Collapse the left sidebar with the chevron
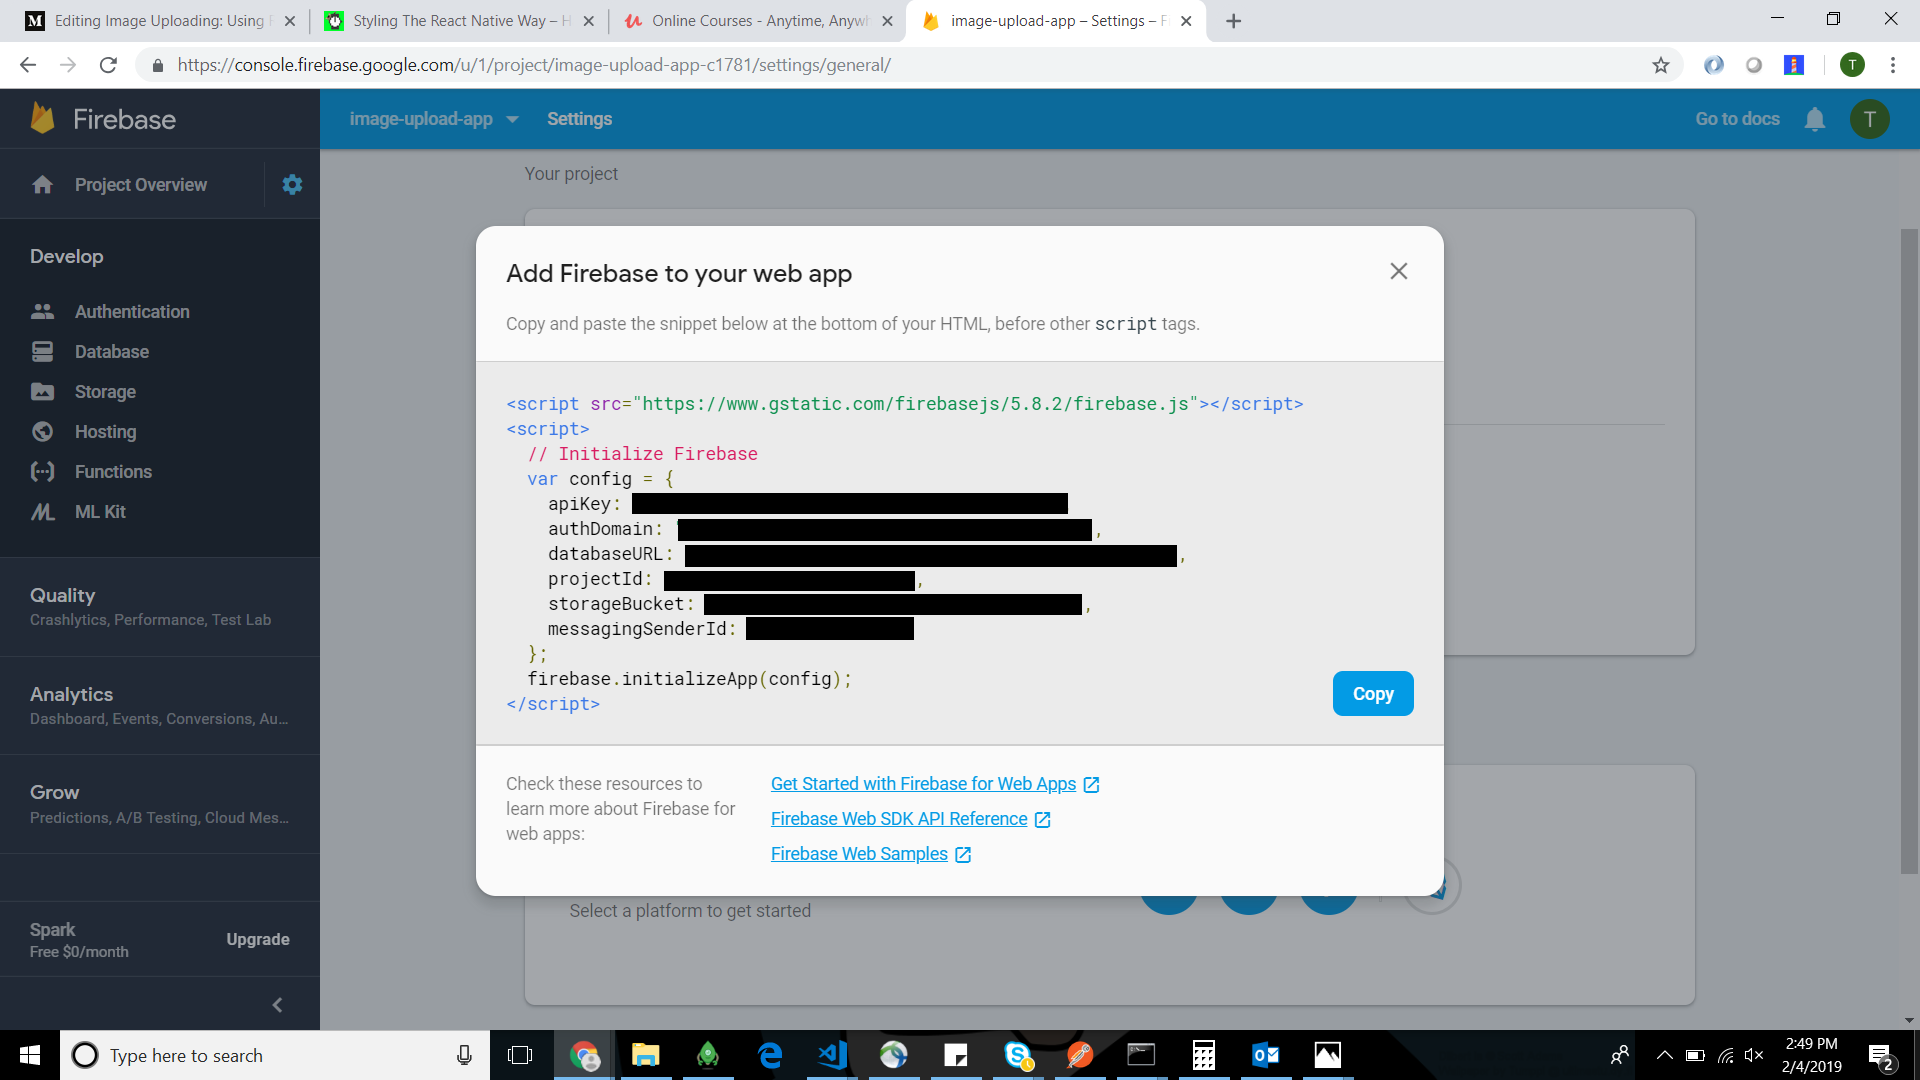Viewport: 1920px width, 1080px height. pyautogui.click(x=277, y=1004)
